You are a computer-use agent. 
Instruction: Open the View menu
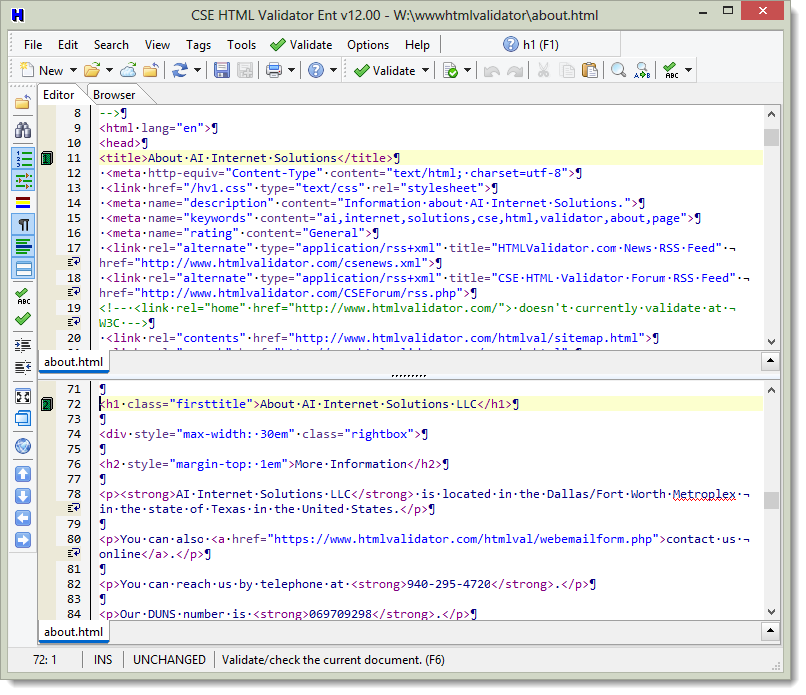157,45
